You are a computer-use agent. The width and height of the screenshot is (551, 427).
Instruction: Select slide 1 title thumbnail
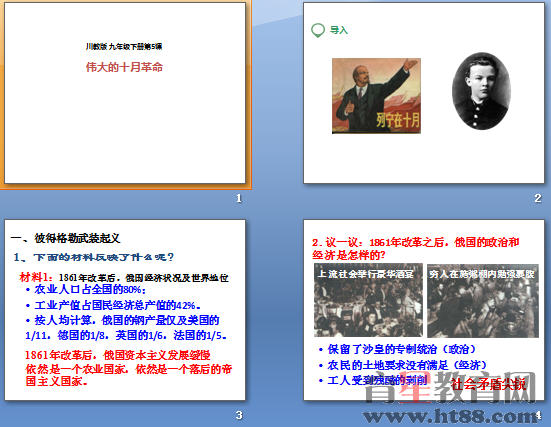point(125,93)
